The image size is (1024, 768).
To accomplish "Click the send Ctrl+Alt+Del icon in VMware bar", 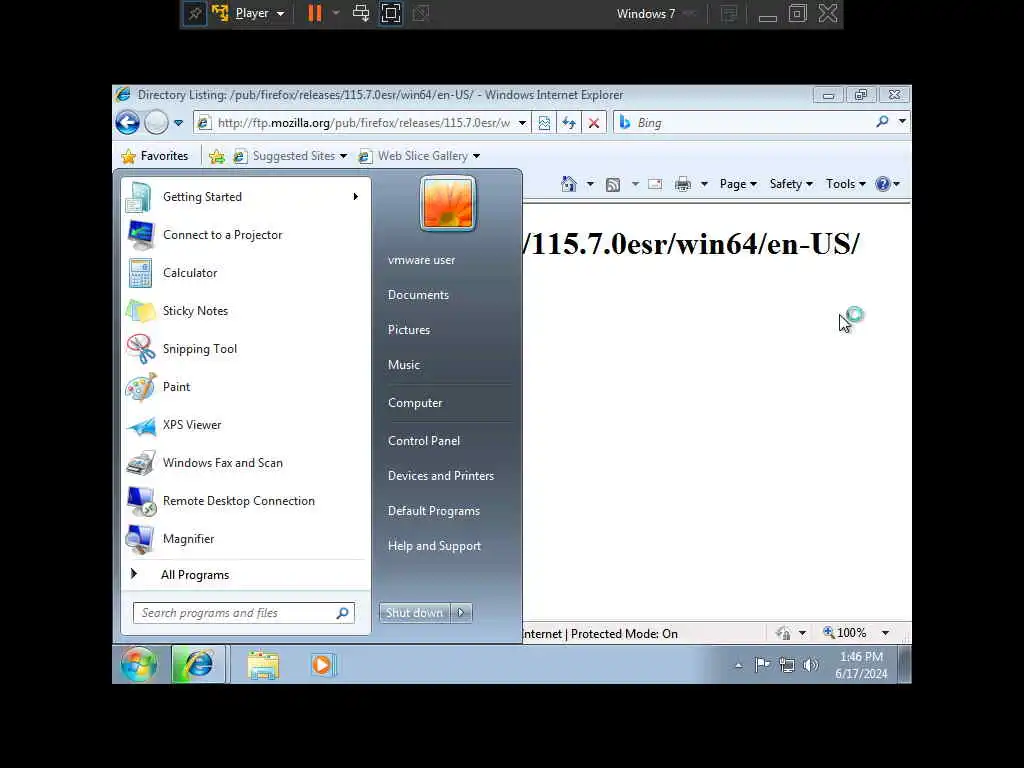I will coord(361,13).
